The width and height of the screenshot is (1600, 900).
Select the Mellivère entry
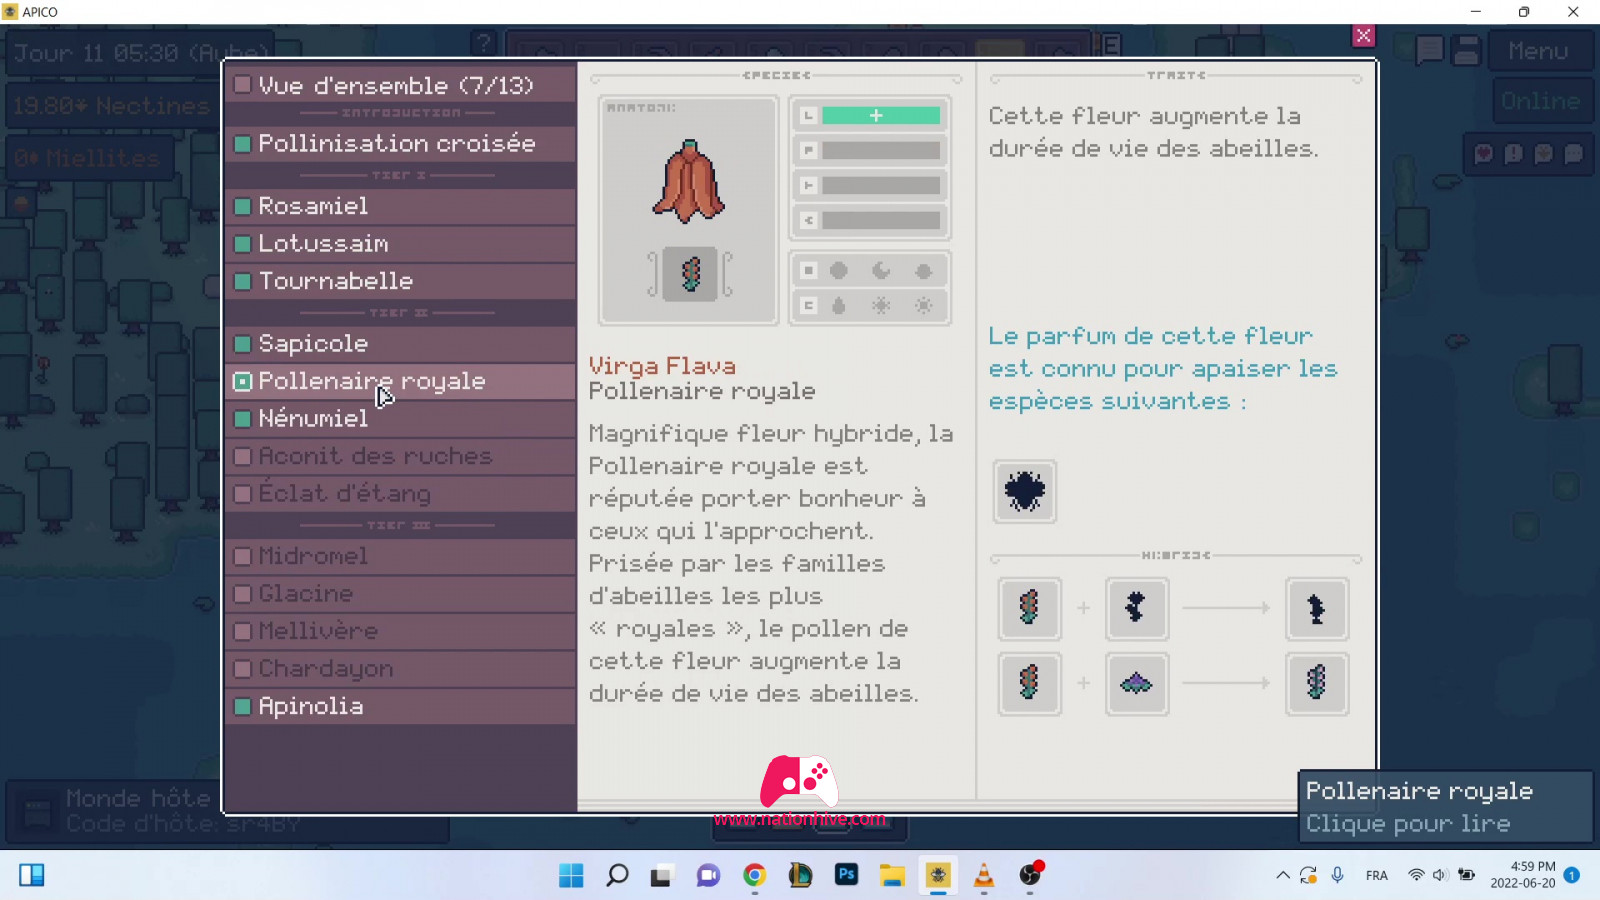tap(401, 631)
